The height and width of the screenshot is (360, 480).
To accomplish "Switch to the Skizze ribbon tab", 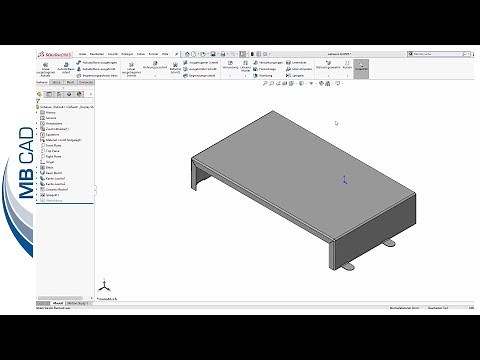I will coord(56,82).
